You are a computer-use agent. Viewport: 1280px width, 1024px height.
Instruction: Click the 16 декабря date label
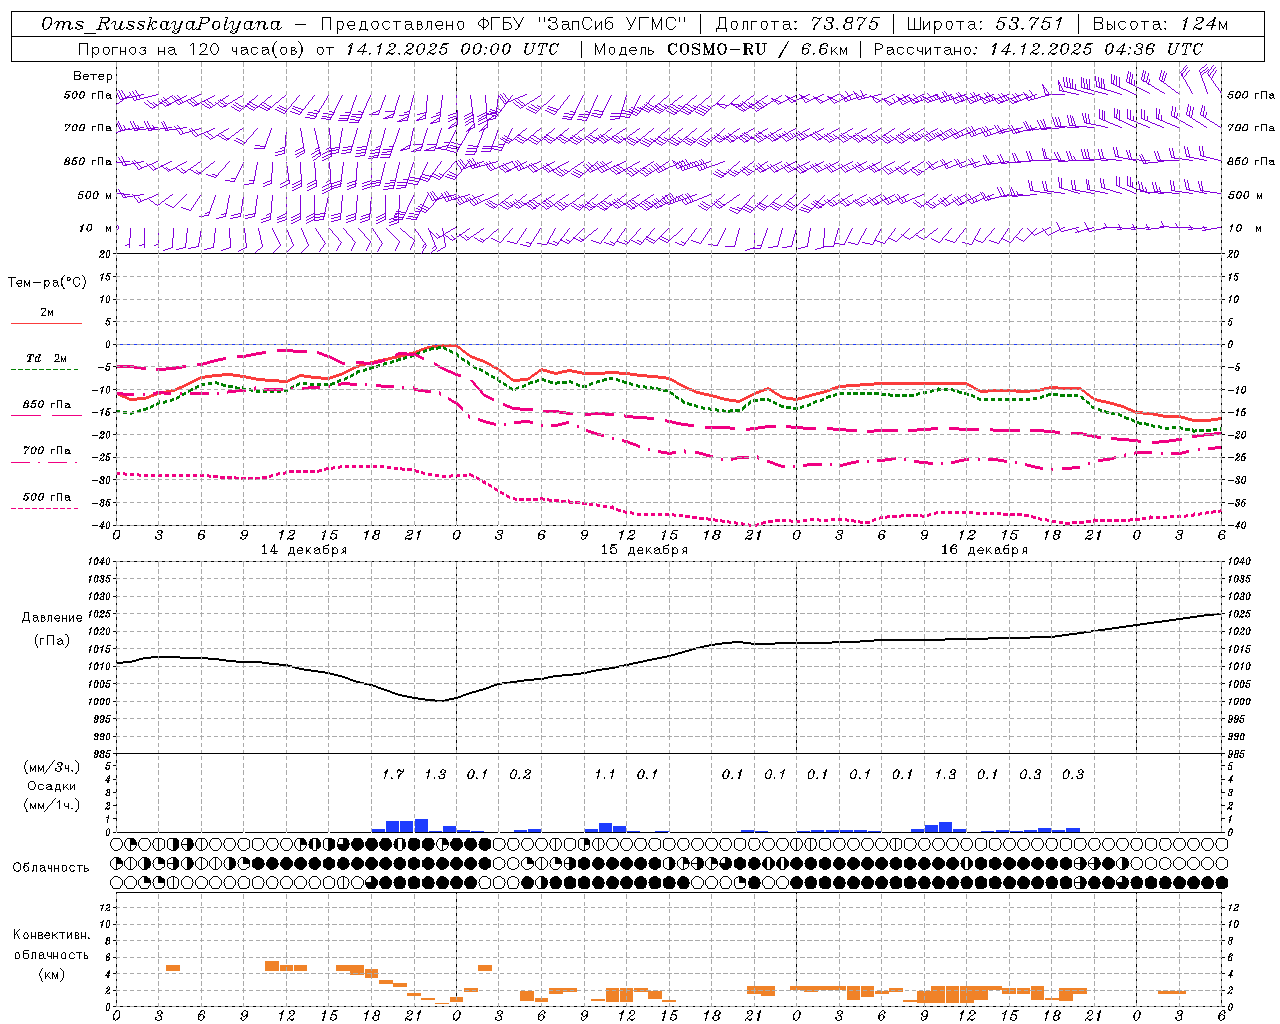(x=984, y=550)
